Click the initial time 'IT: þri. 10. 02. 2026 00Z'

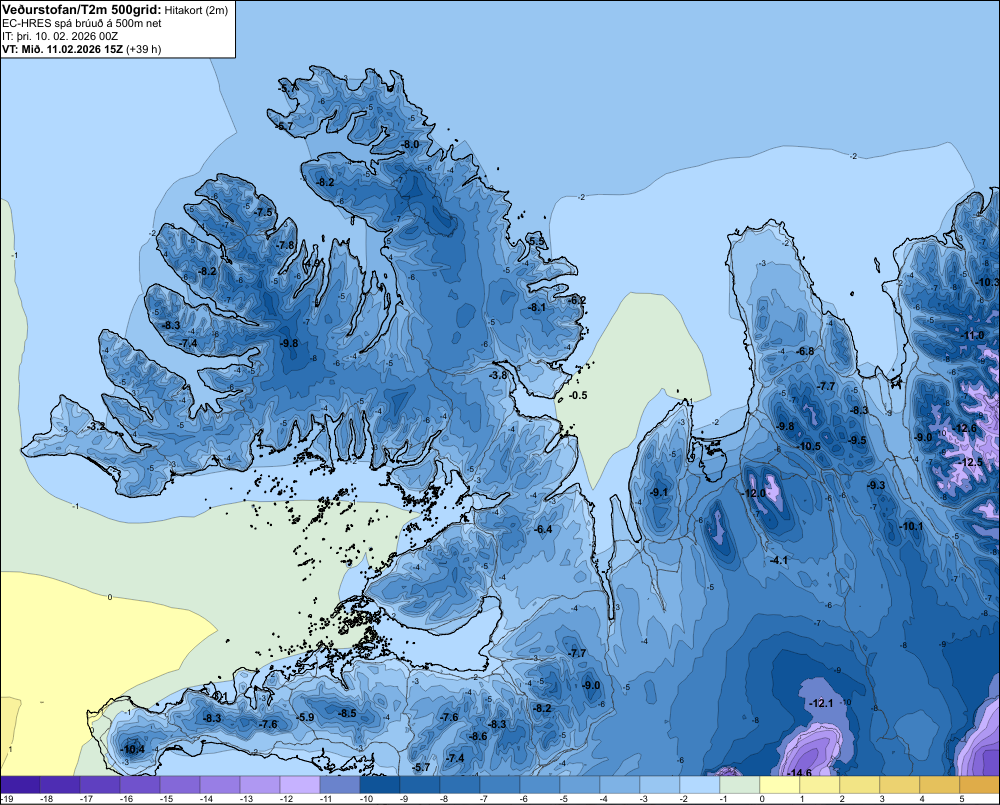pyautogui.click(x=61, y=36)
